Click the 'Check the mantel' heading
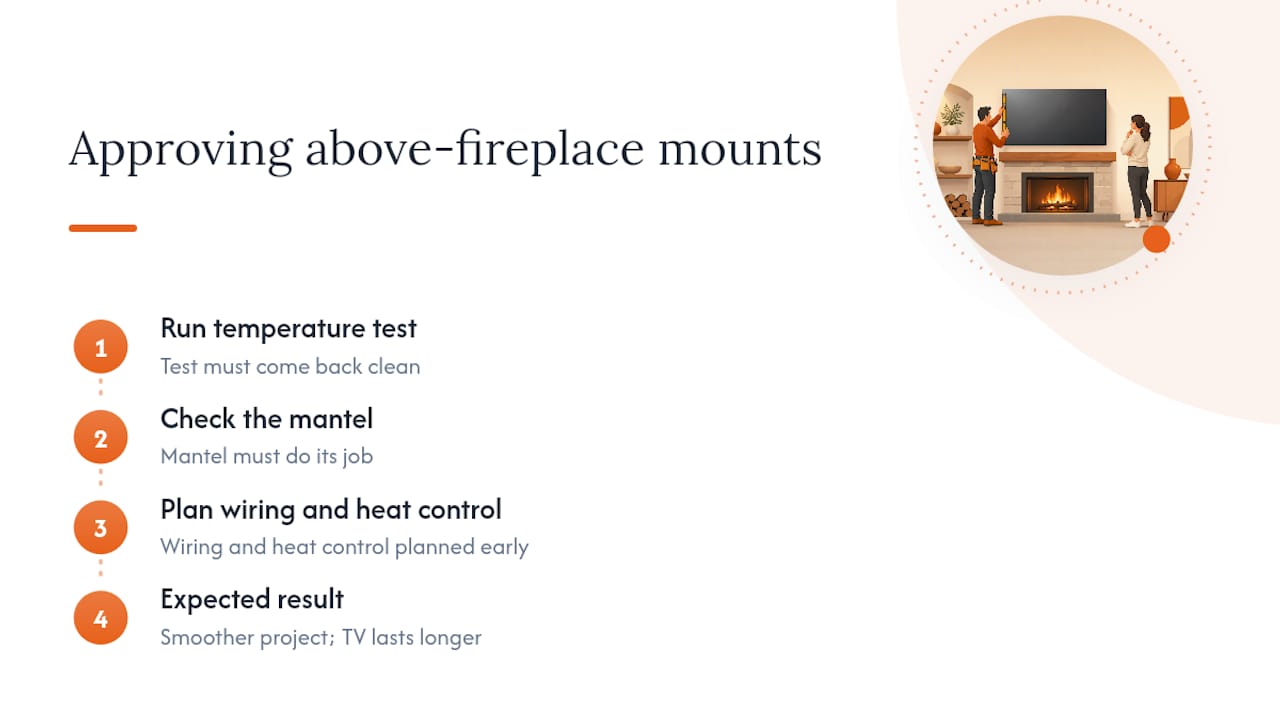 coord(266,418)
